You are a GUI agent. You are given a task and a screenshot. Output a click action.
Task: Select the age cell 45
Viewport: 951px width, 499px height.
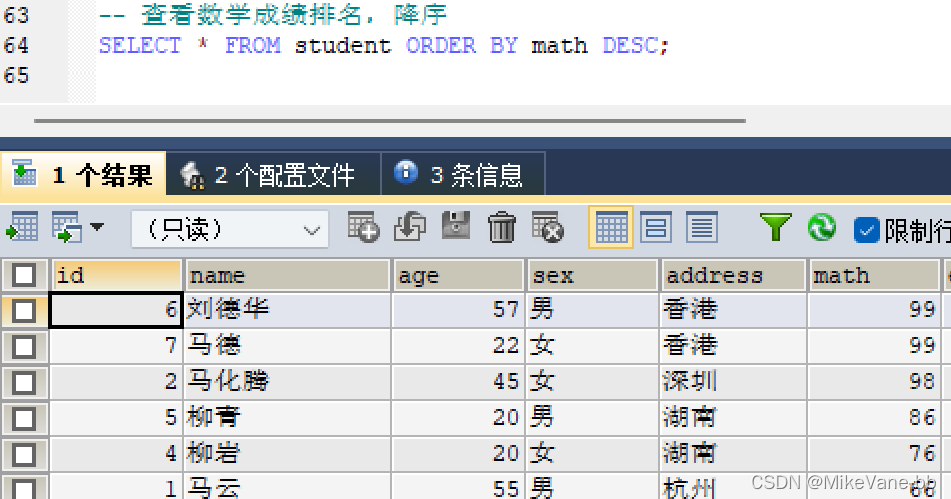459,382
